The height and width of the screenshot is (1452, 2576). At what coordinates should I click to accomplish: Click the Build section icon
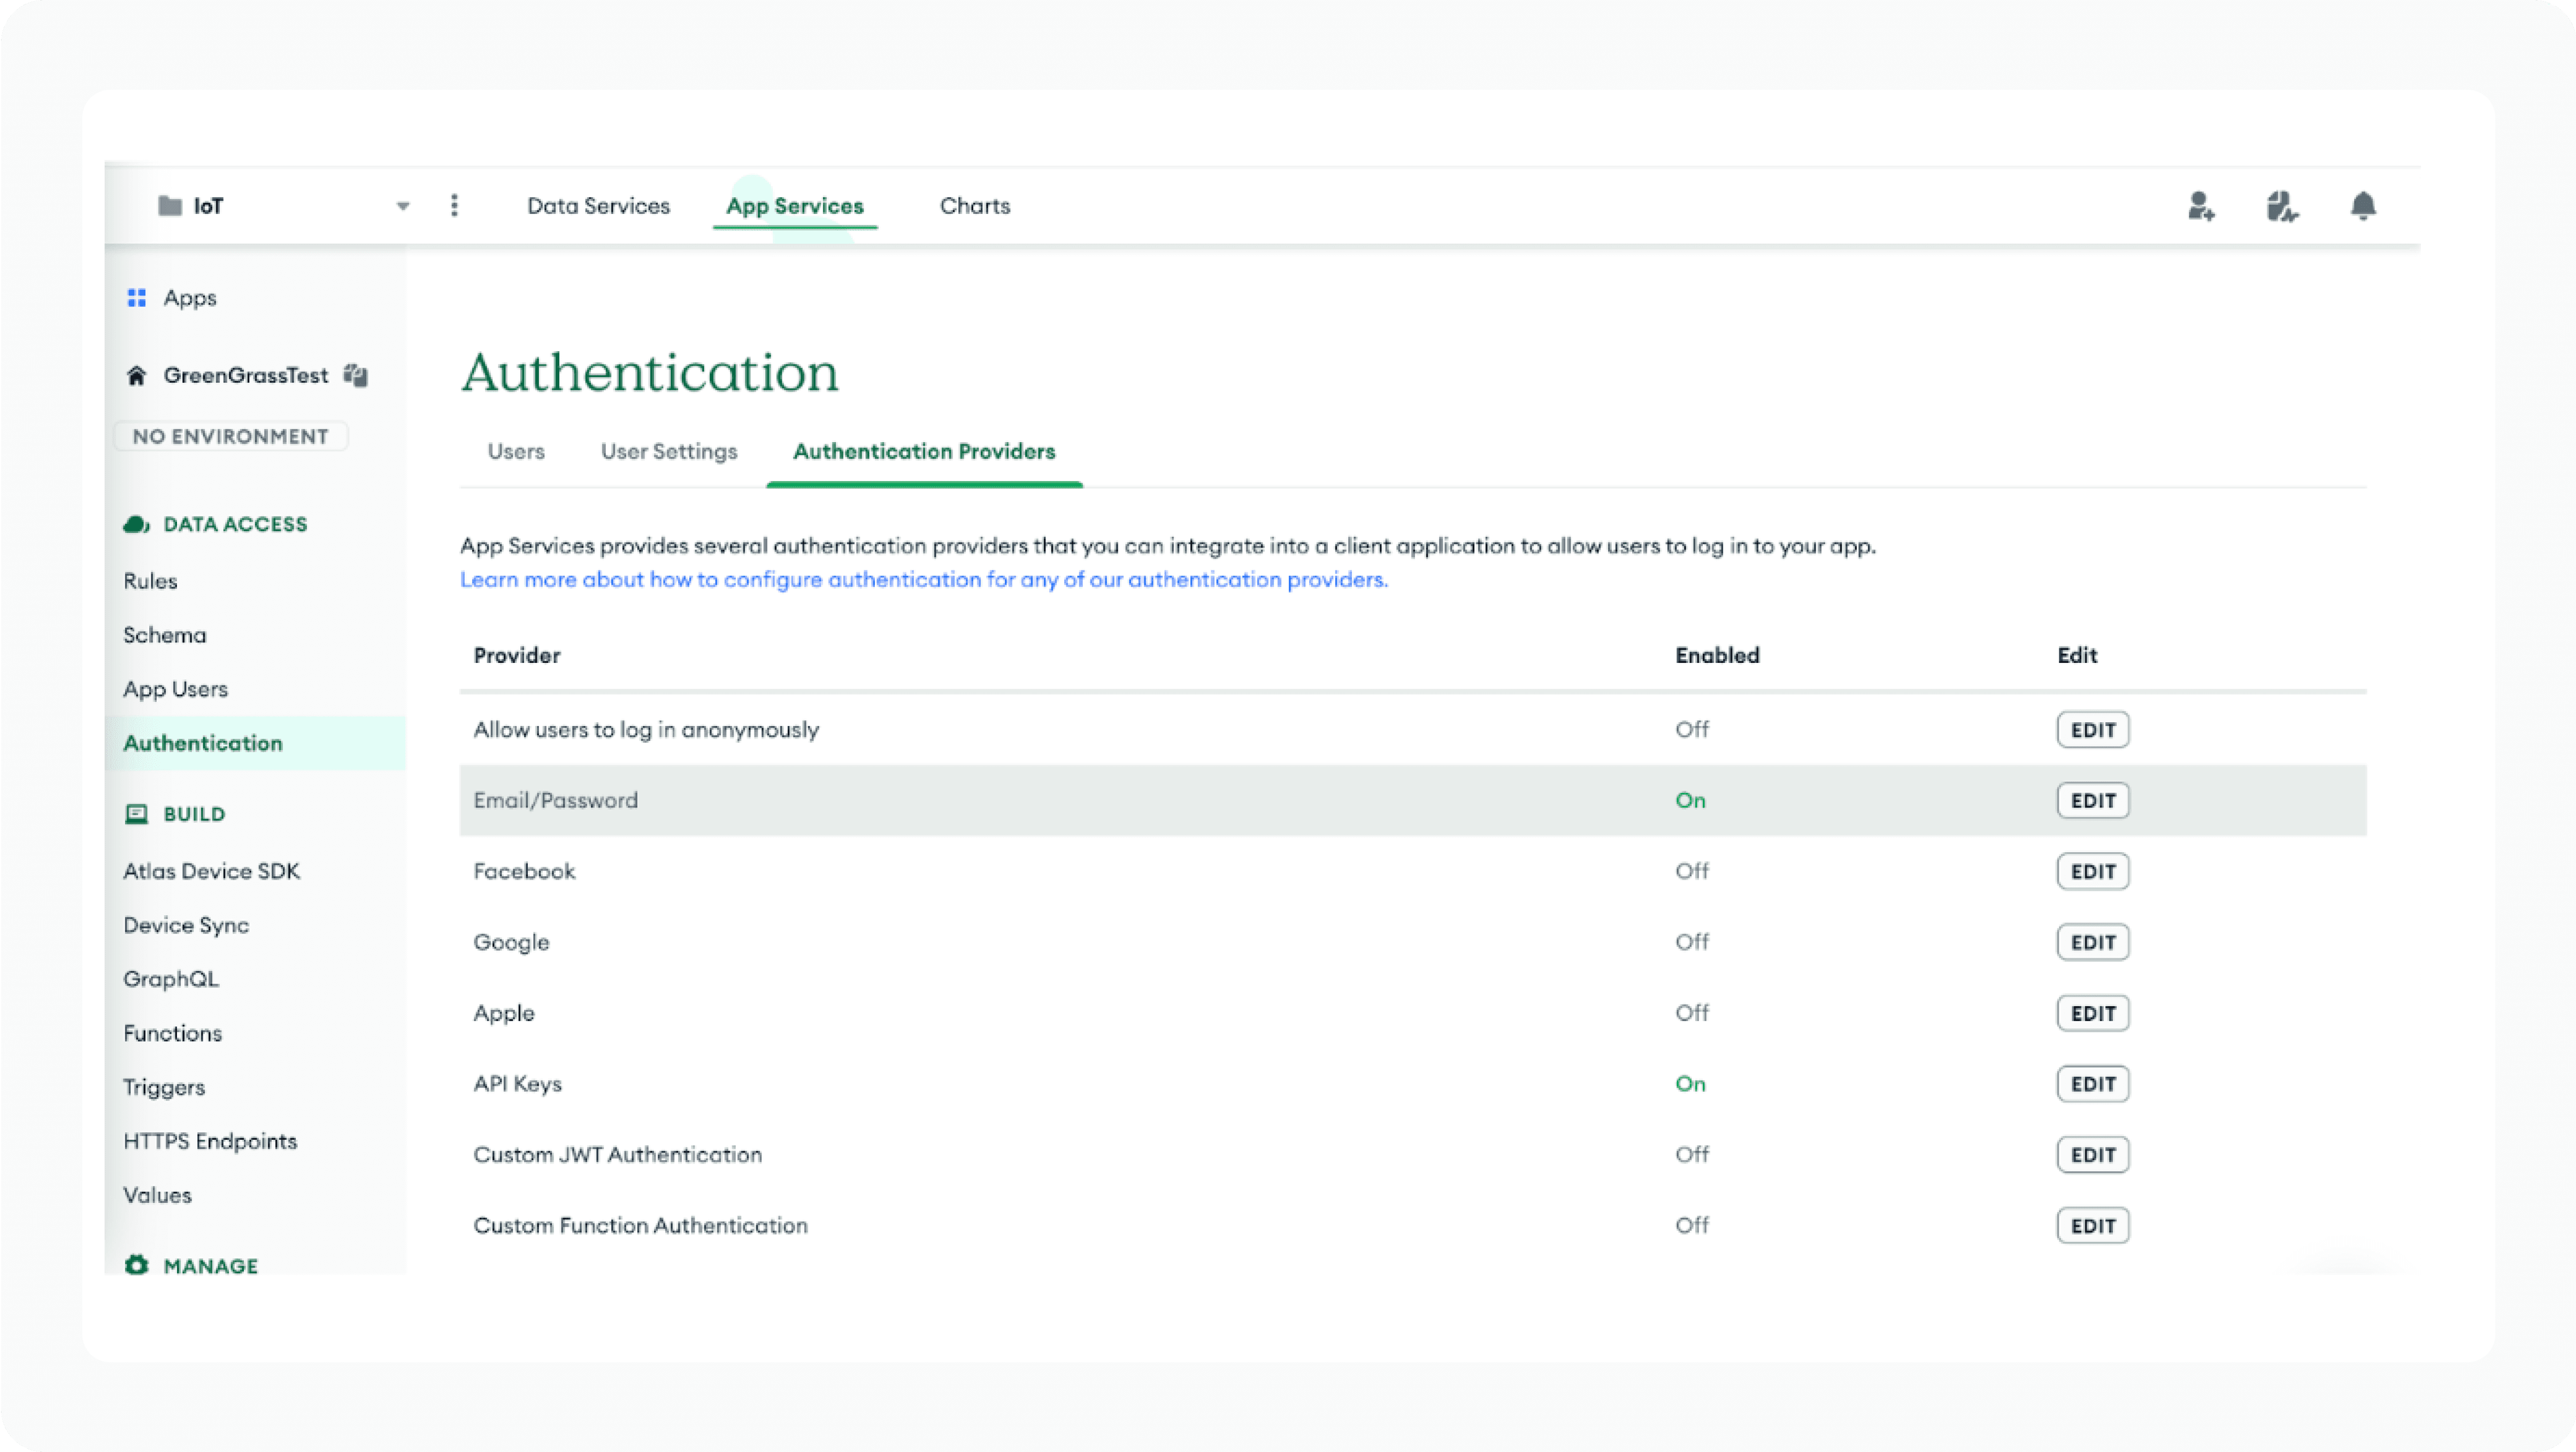(137, 814)
